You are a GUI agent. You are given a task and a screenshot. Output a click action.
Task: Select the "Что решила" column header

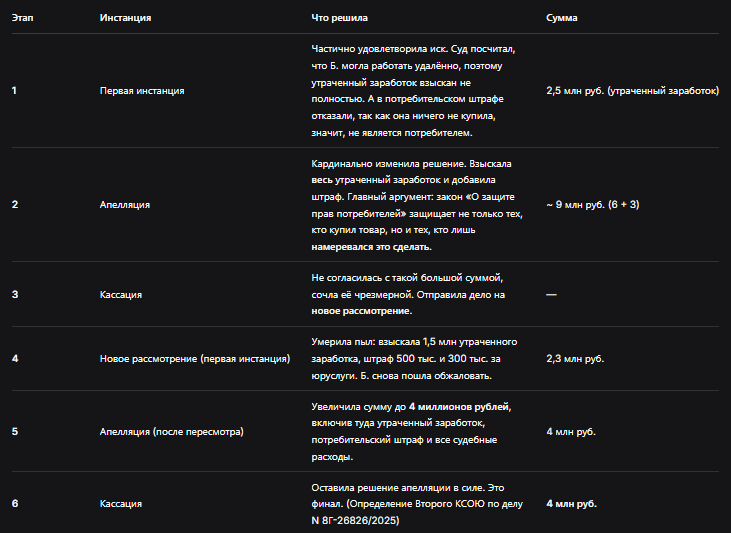(339, 18)
